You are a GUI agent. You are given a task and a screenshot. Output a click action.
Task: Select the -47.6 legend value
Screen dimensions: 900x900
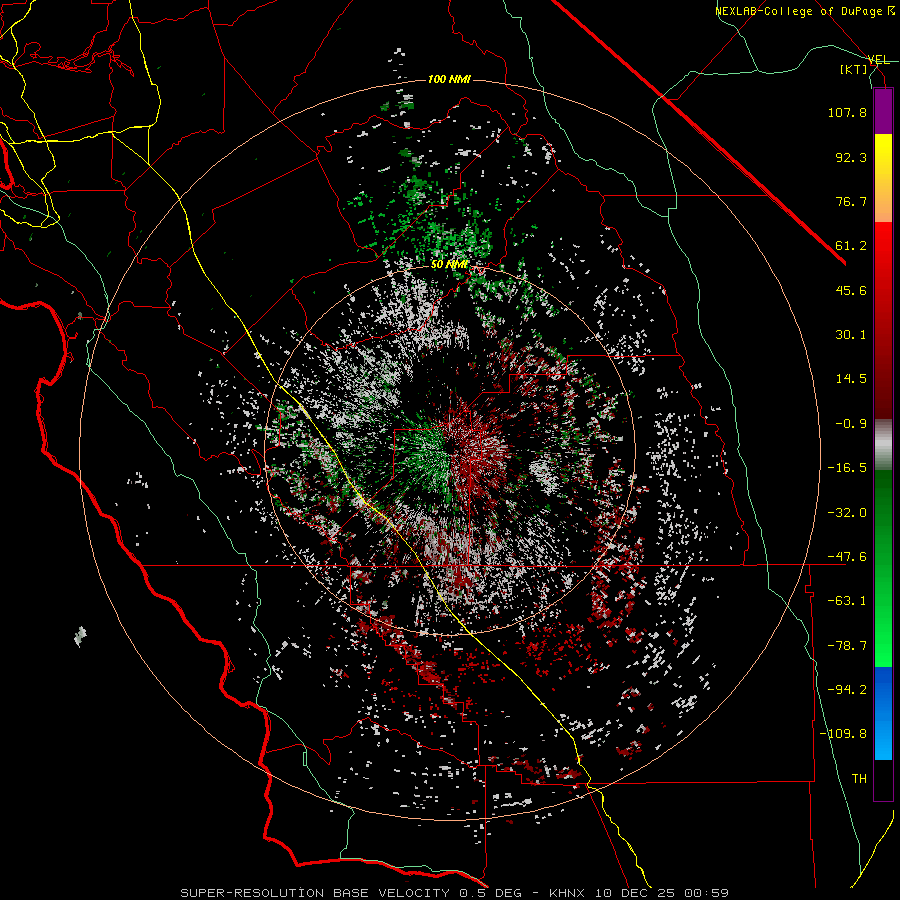pos(847,557)
